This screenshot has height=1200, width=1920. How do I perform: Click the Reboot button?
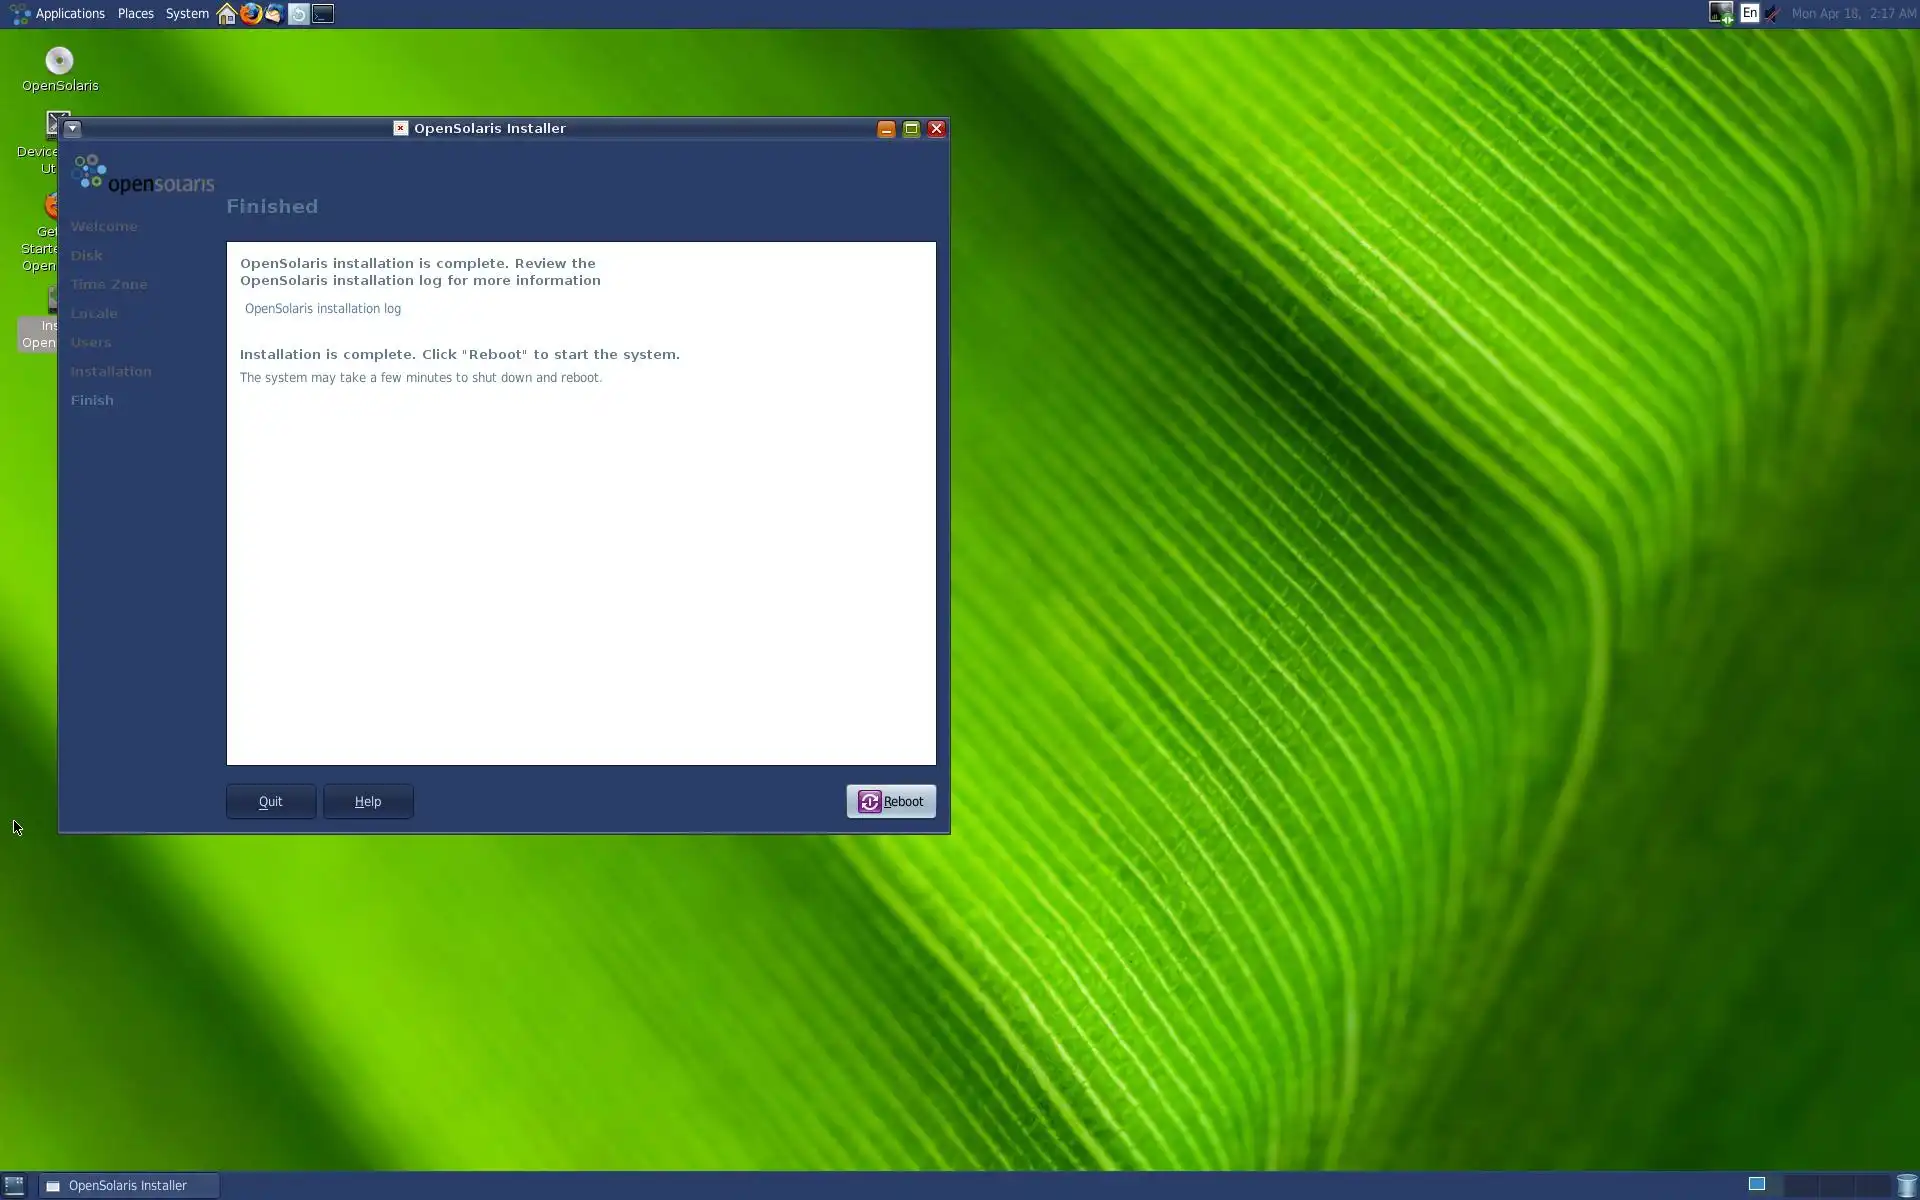click(x=891, y=801)
